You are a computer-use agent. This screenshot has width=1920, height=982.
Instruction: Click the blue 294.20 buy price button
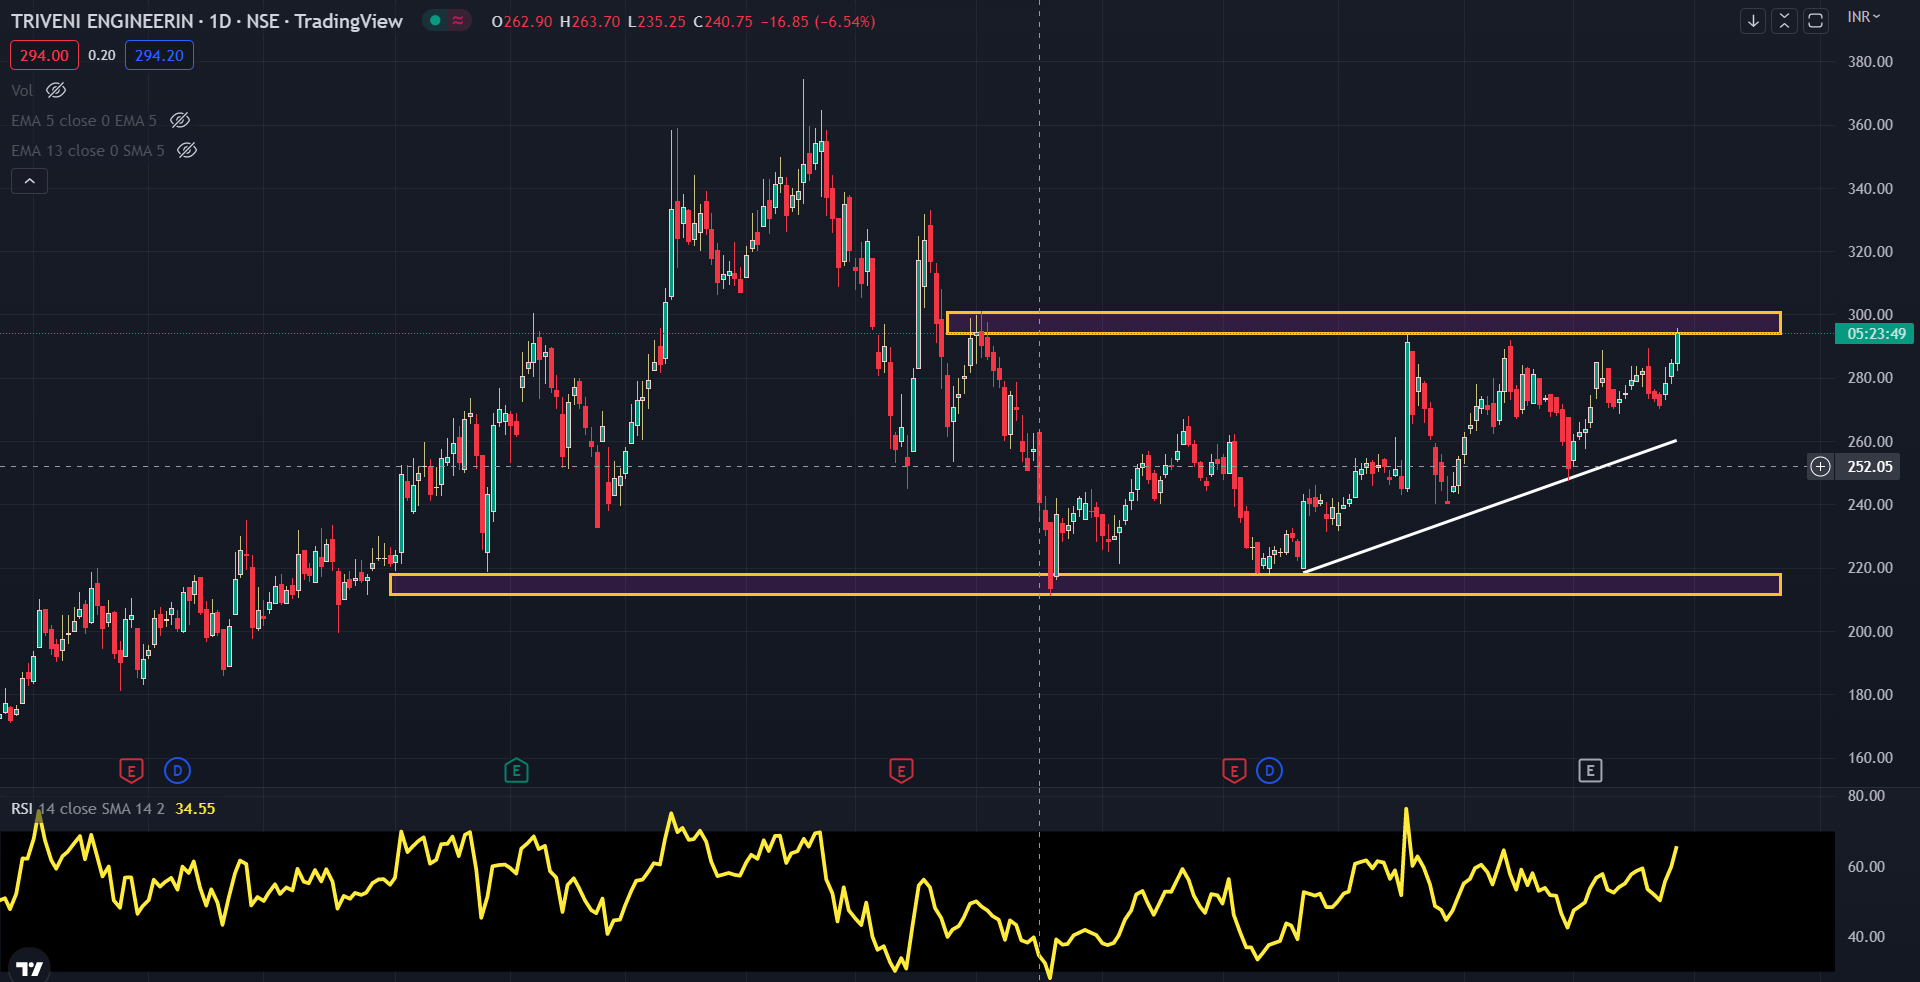click(x=159, y=56)
